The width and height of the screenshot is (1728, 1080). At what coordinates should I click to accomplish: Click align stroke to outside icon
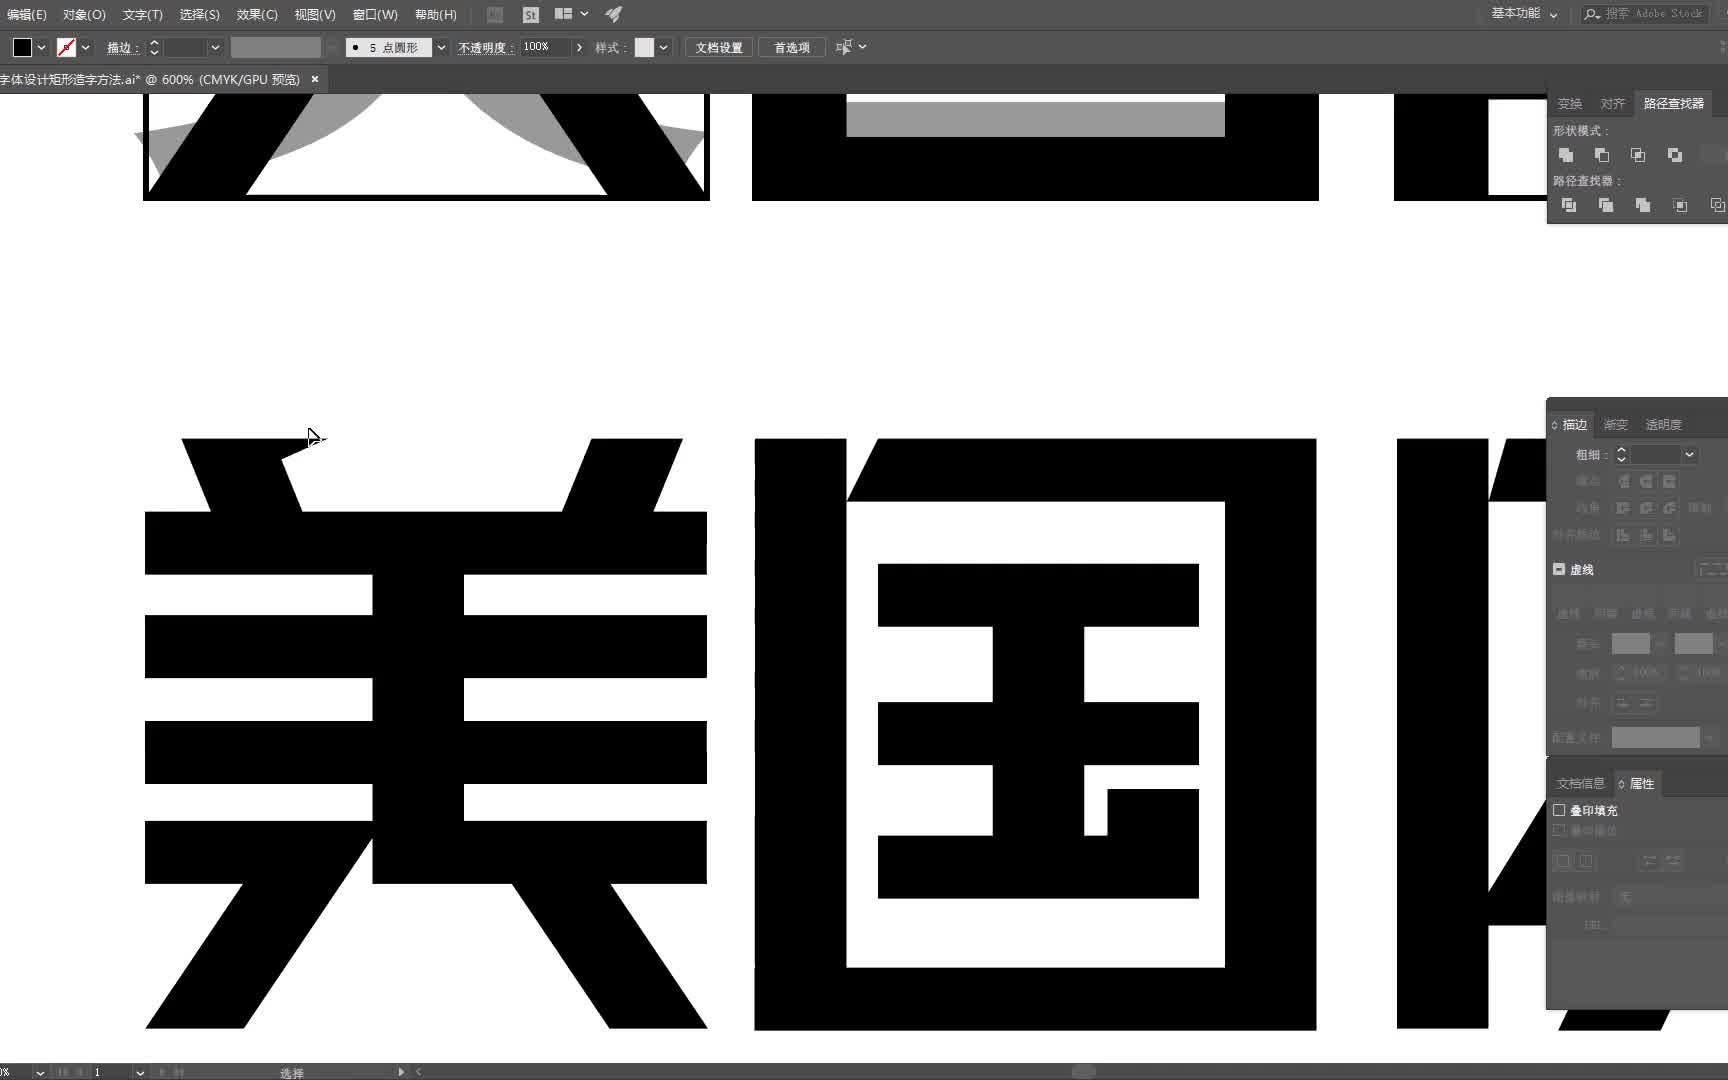click(1669, 535)
